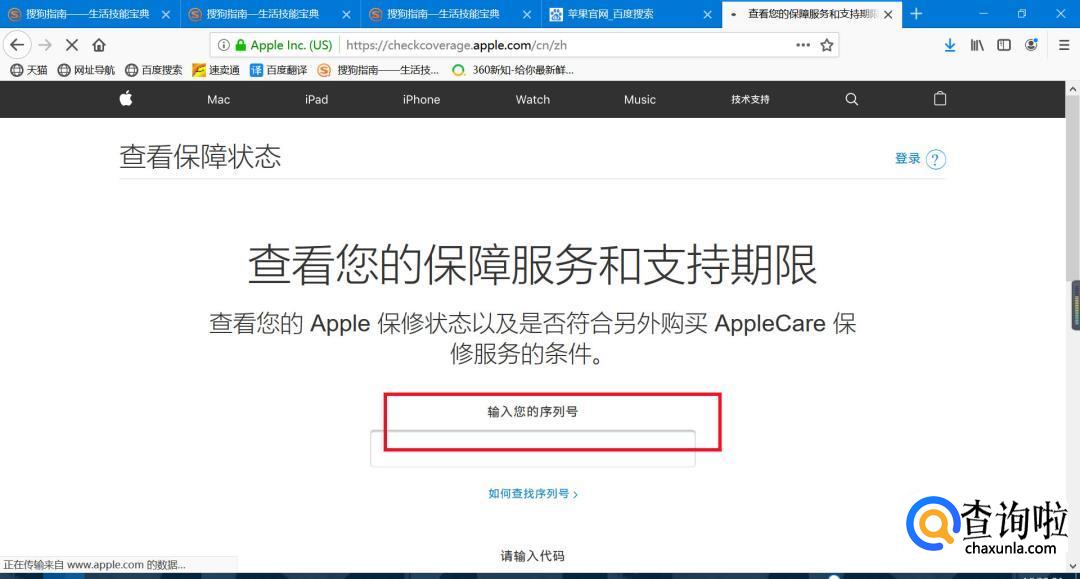
Task: Switch to the 苹果官网_百度搜索 tab
Action: pyautogui.click(x=632, y=14)
